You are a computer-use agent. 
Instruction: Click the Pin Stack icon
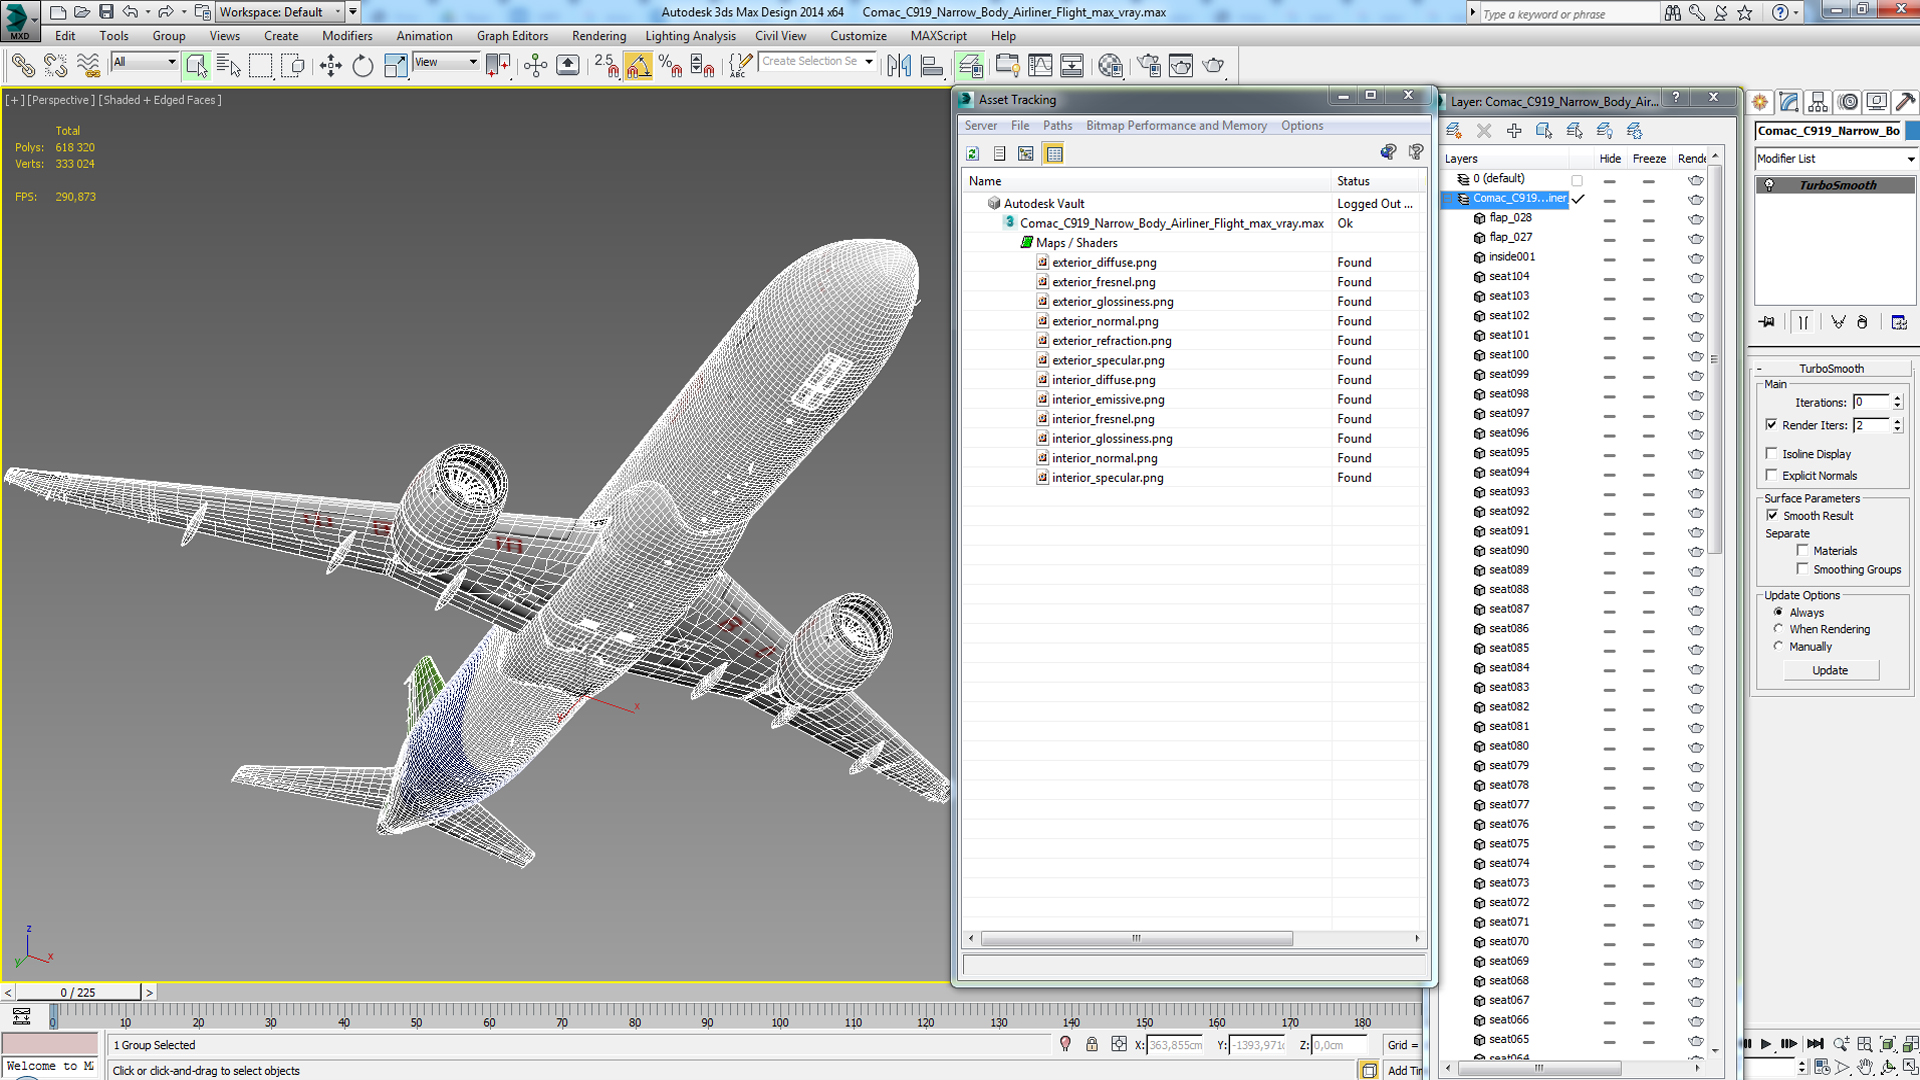[x=1768, y=322]
